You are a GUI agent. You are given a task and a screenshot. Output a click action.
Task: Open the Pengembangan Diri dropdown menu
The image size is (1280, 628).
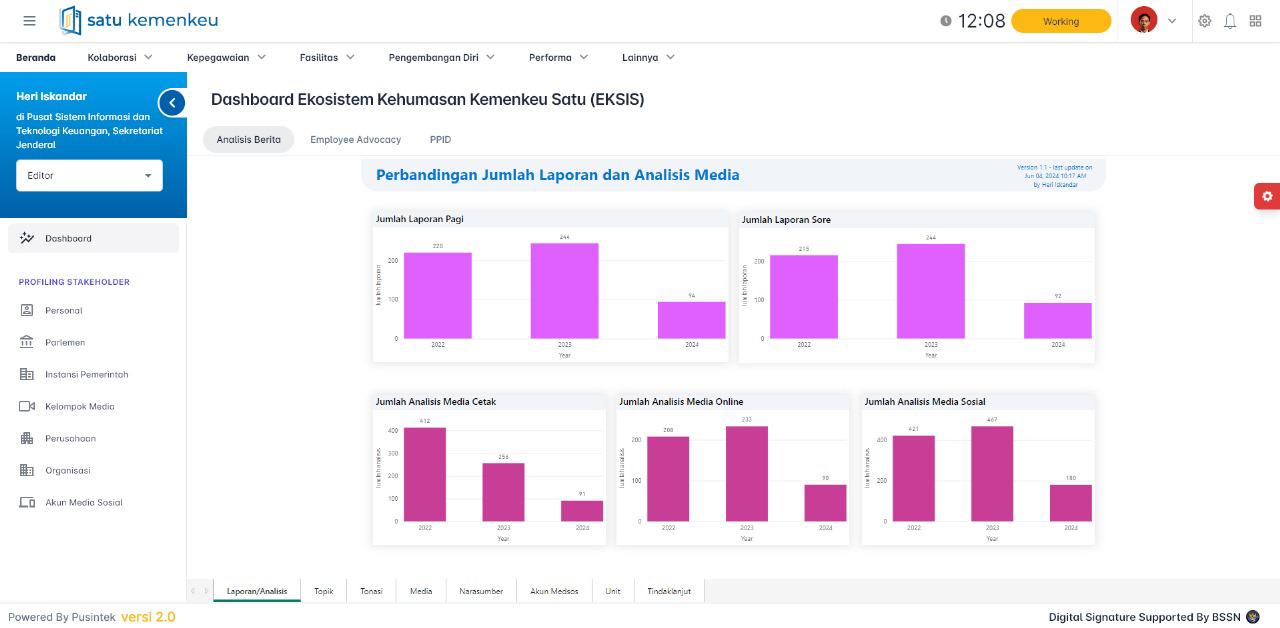coord(441,58)
